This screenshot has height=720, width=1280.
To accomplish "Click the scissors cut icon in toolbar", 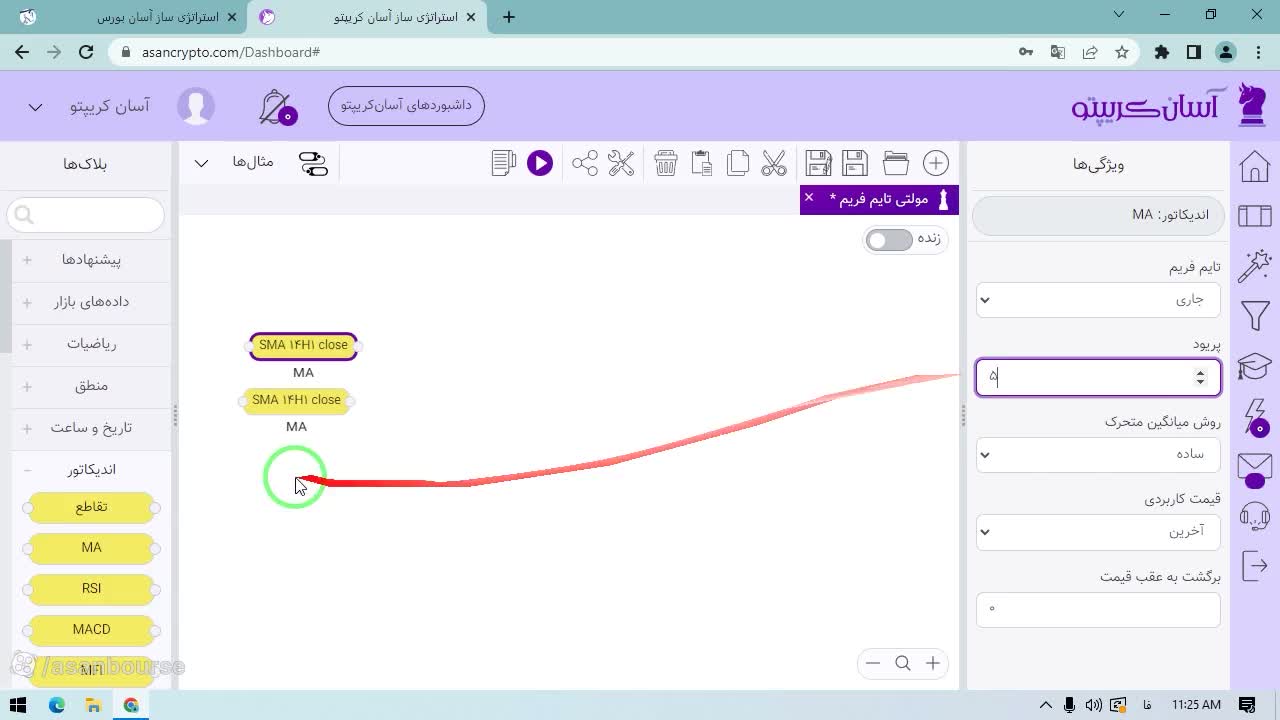I will pyautogui.click(x=774, y=163).
